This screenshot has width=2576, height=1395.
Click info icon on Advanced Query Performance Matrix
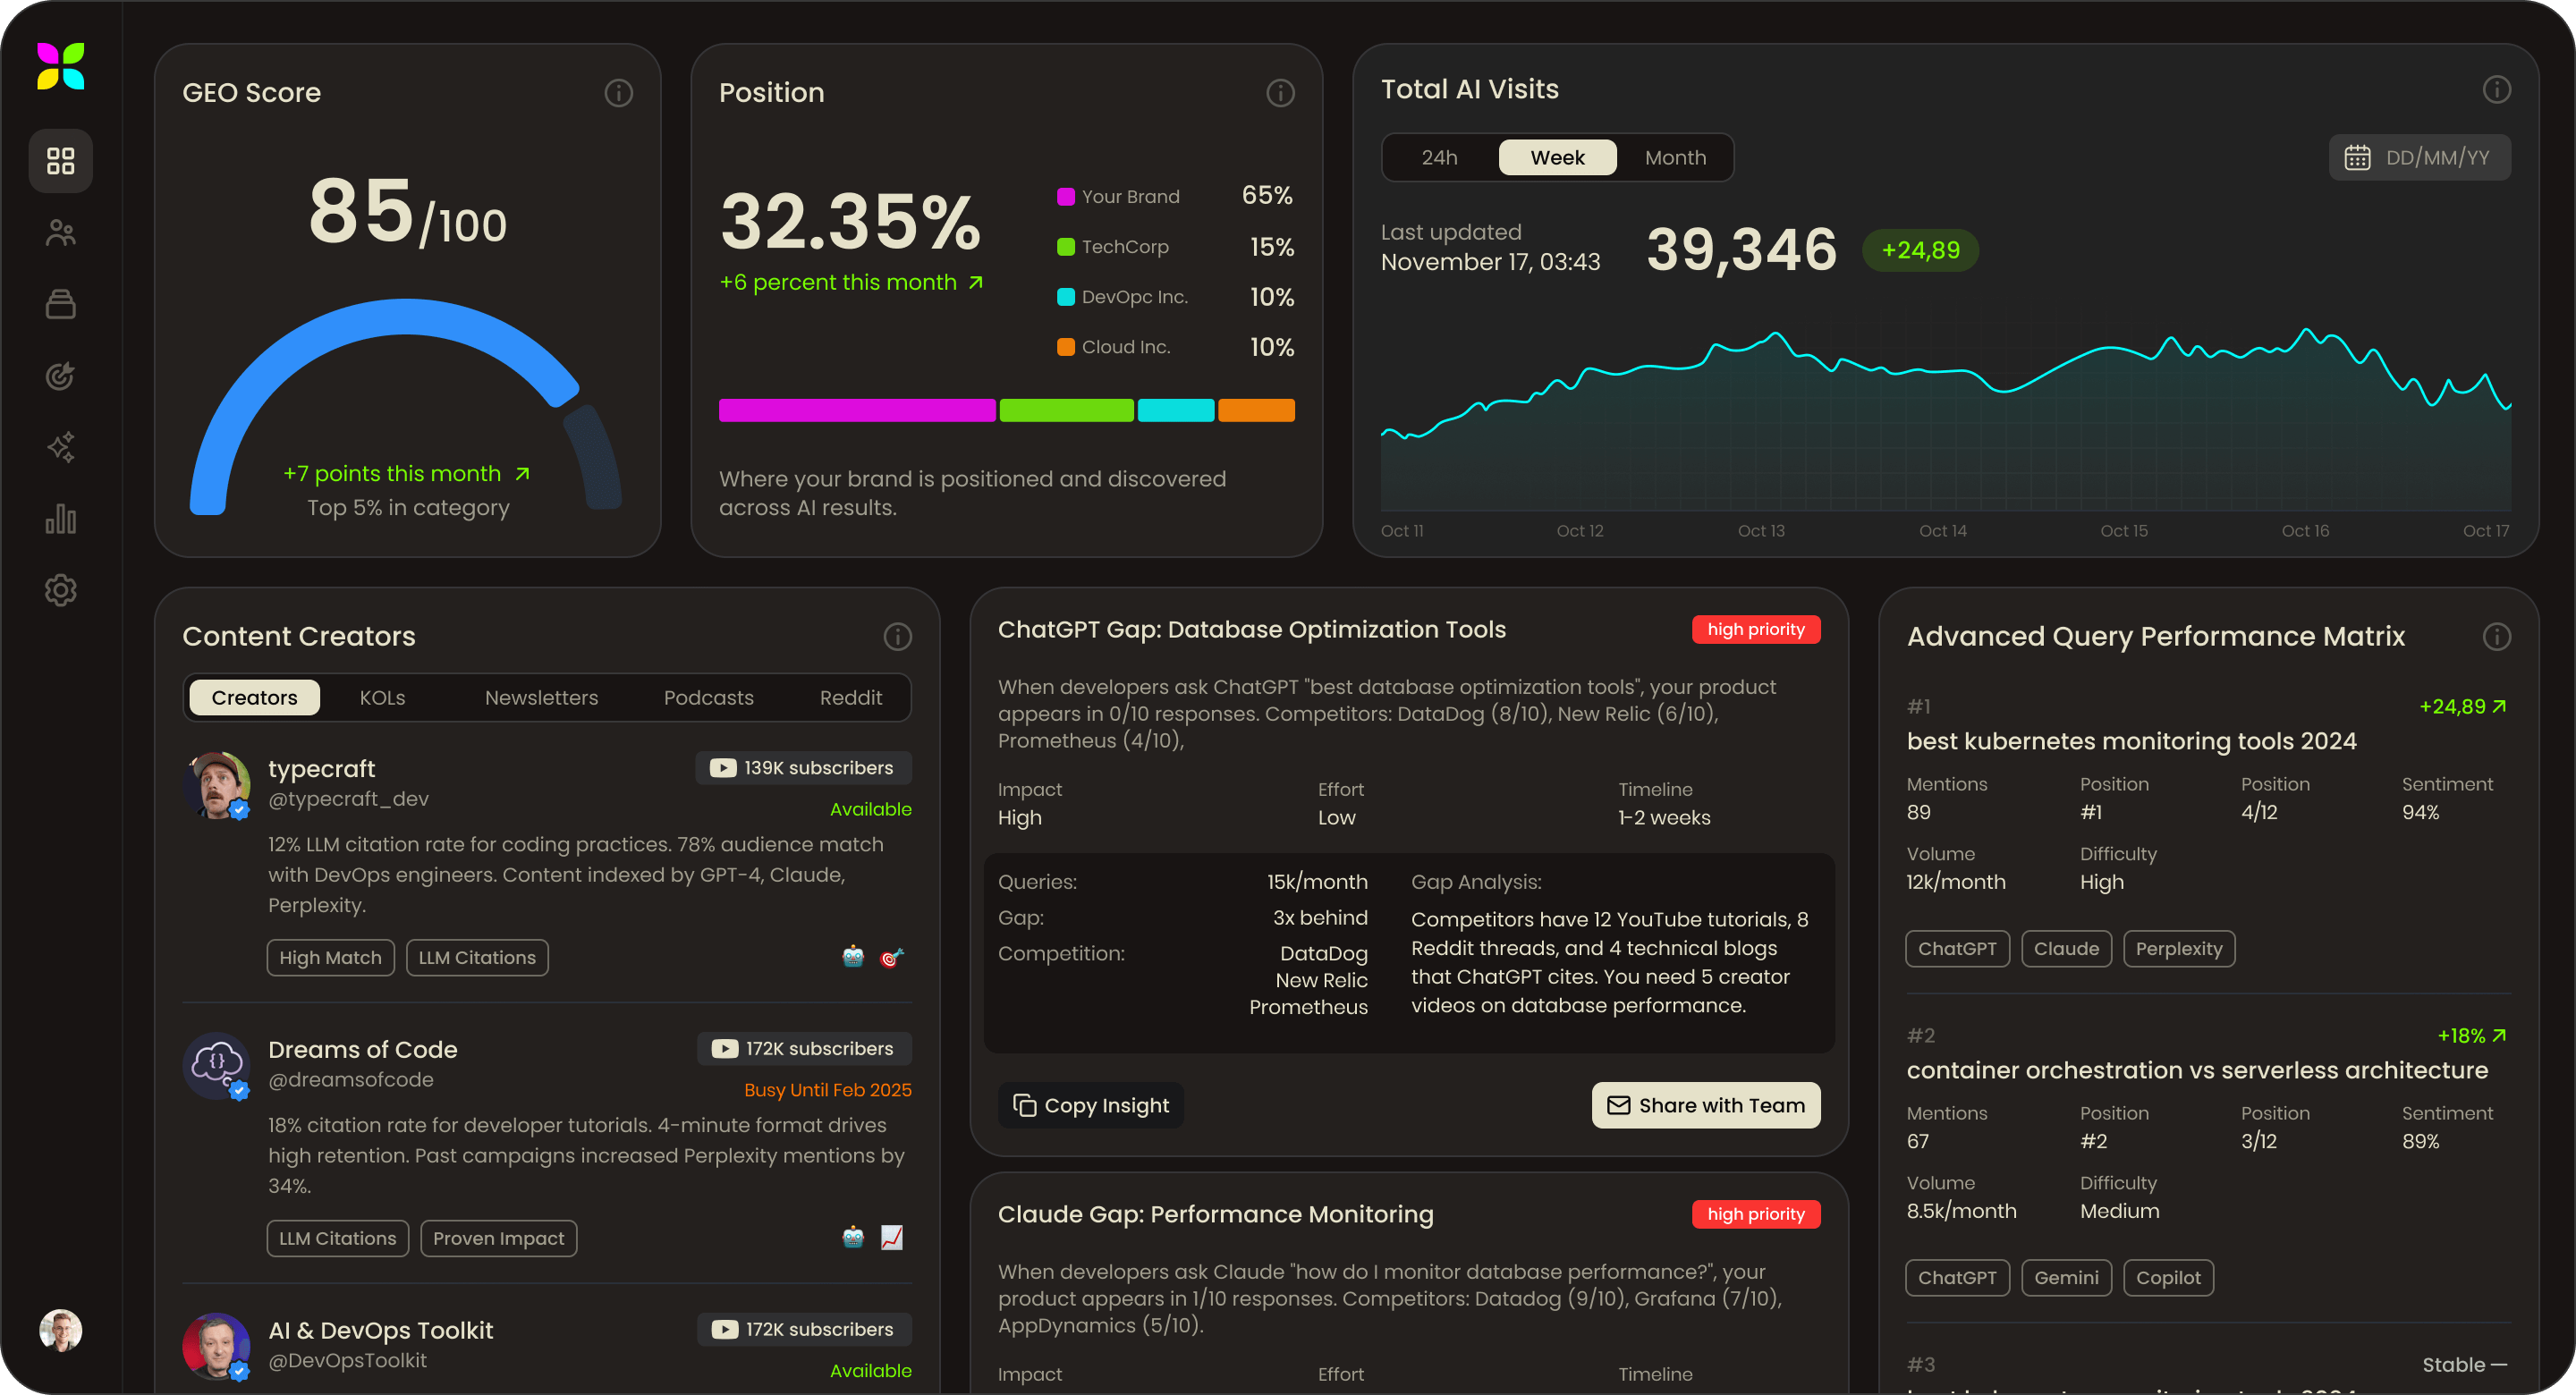[2496, 637]
